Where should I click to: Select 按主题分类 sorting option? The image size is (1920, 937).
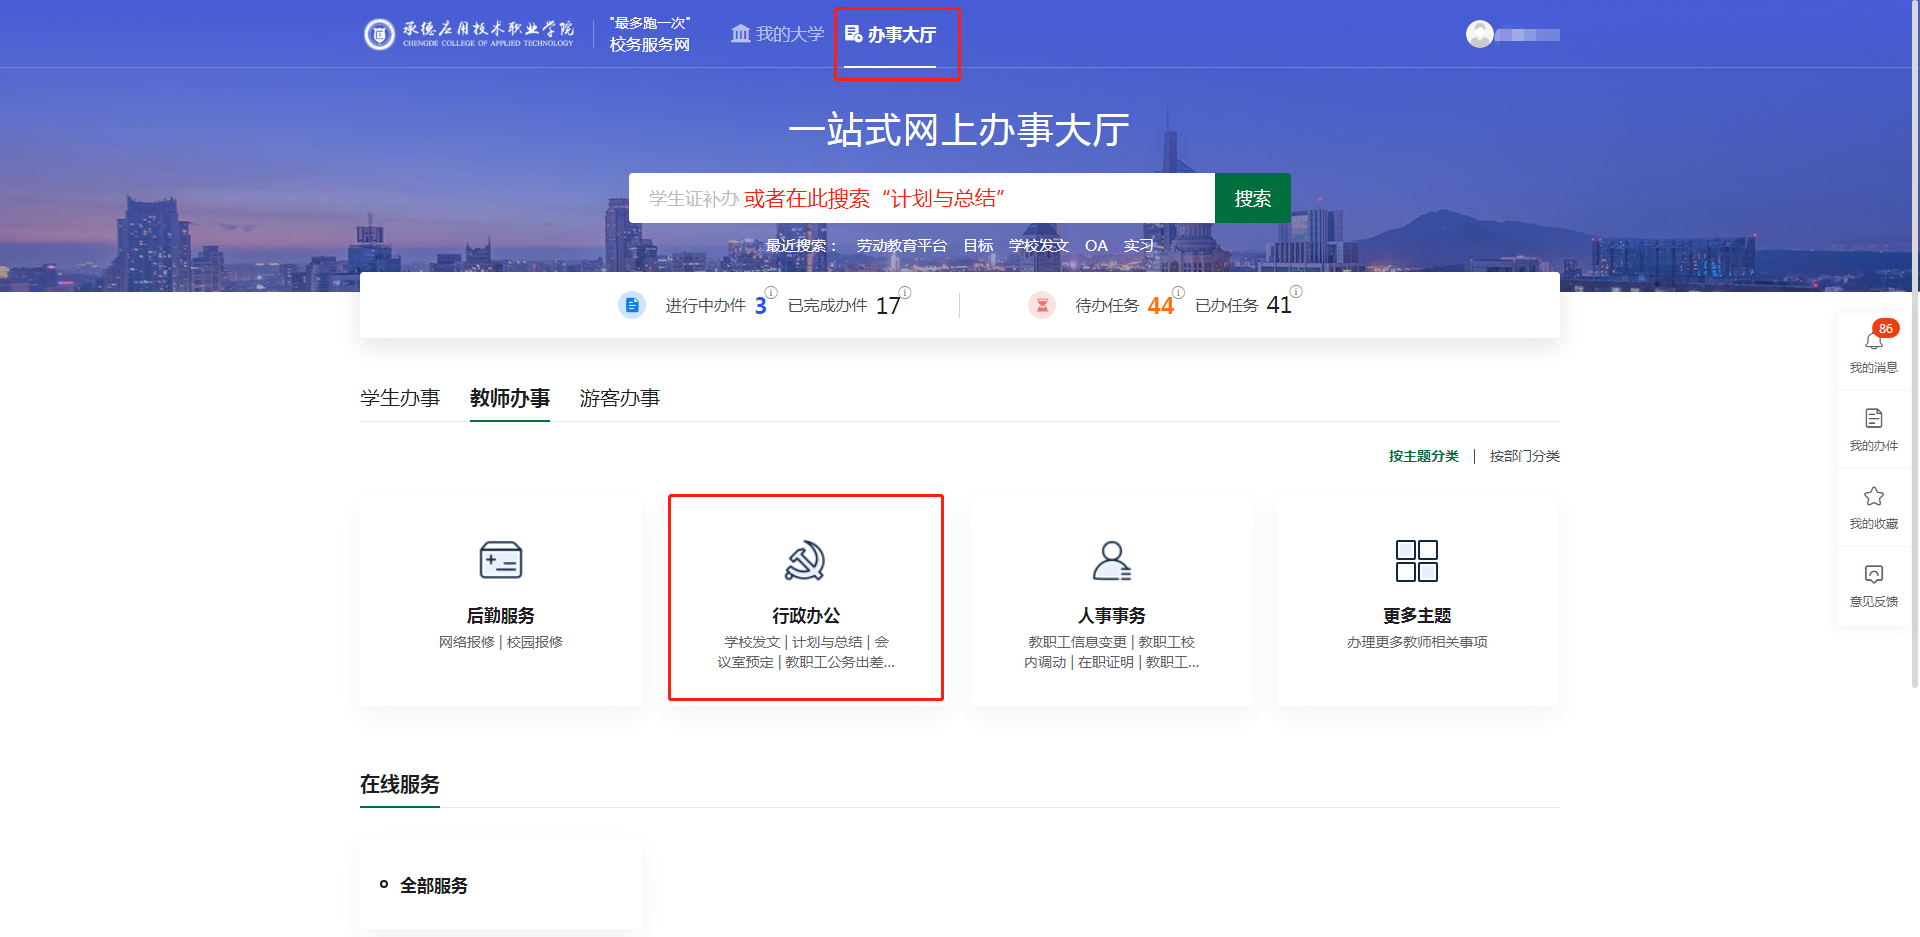(x=1423, y=456)
